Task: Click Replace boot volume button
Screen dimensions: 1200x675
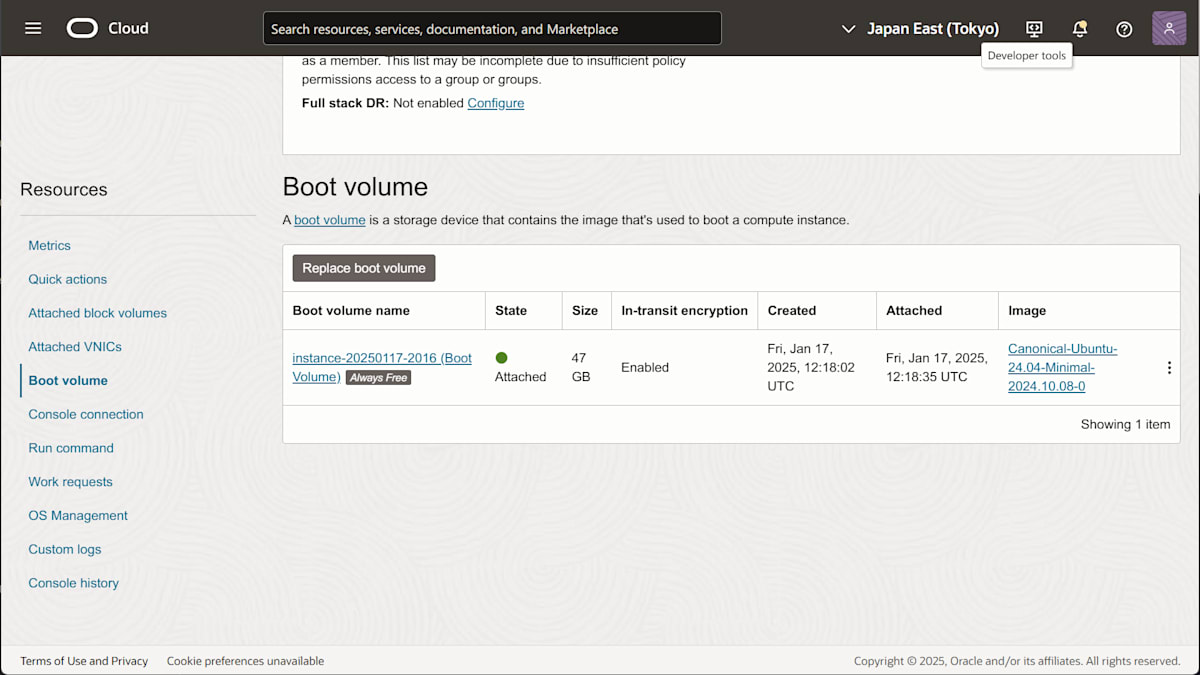Action: pyautogui.click(x=364, y=268)
